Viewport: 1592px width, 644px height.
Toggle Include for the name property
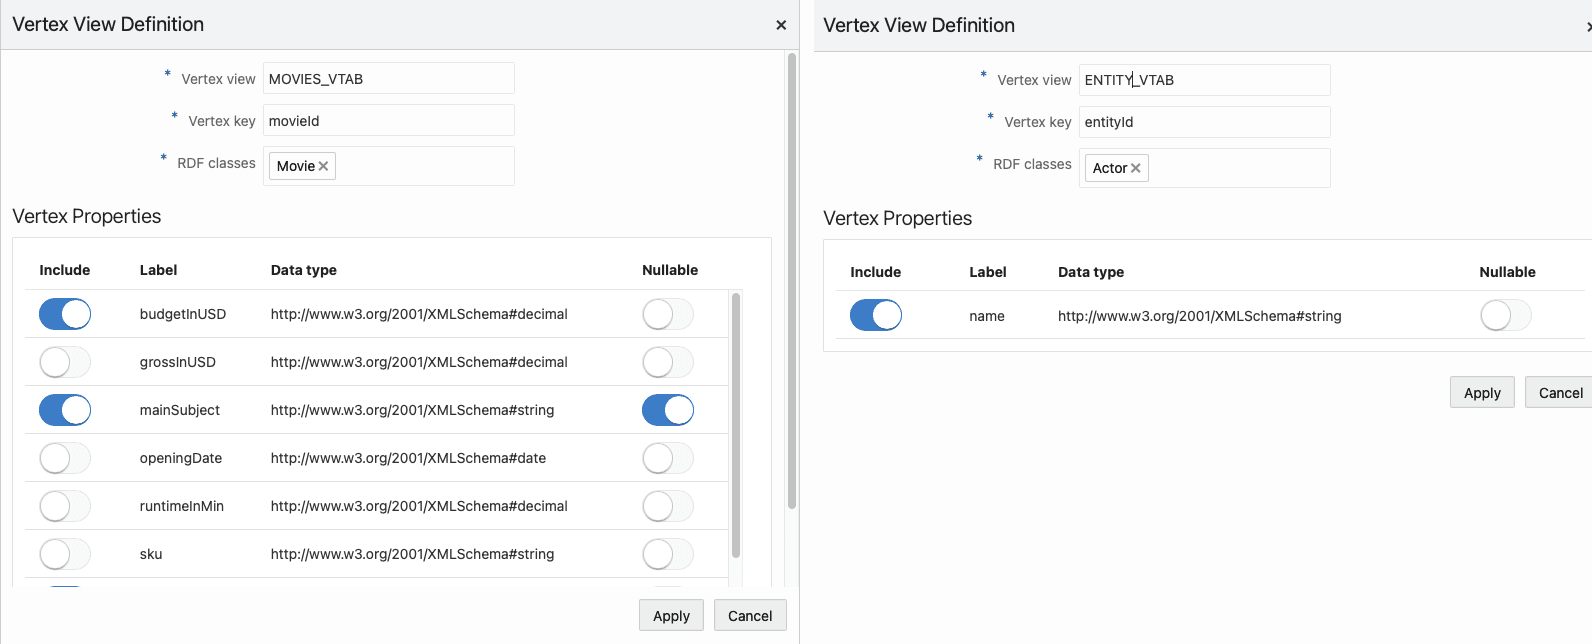point(876,316)
